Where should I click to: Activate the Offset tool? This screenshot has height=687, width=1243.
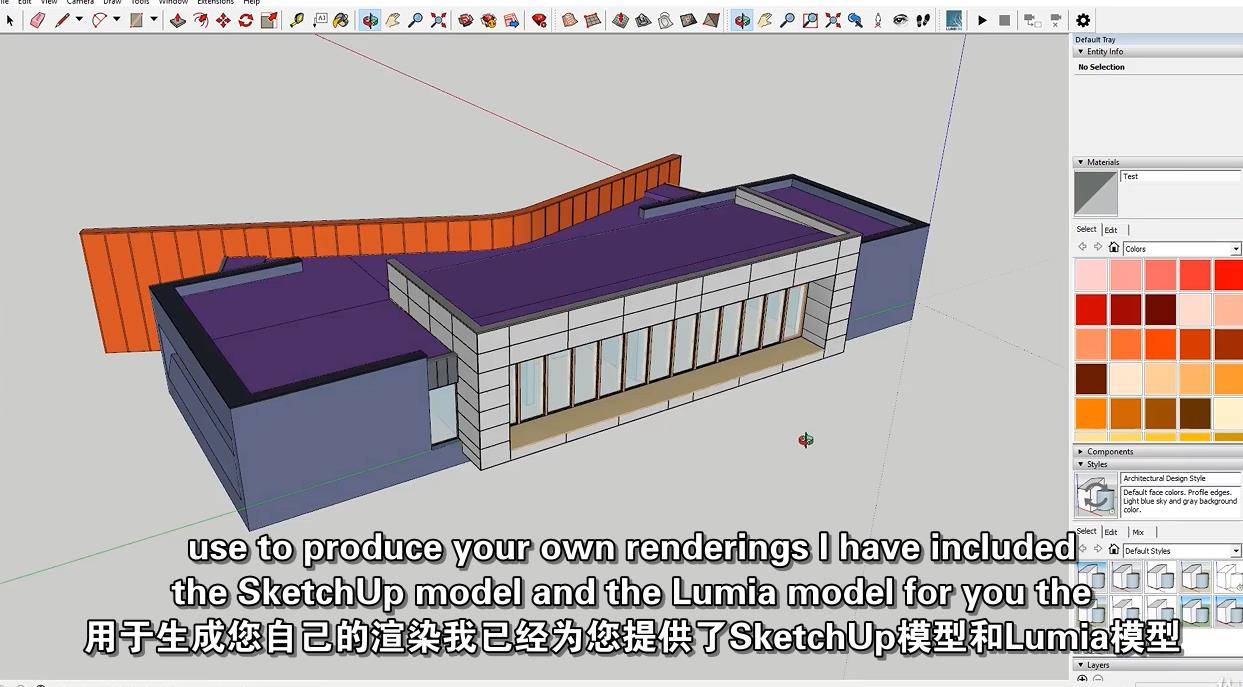(x=200, y=20)
